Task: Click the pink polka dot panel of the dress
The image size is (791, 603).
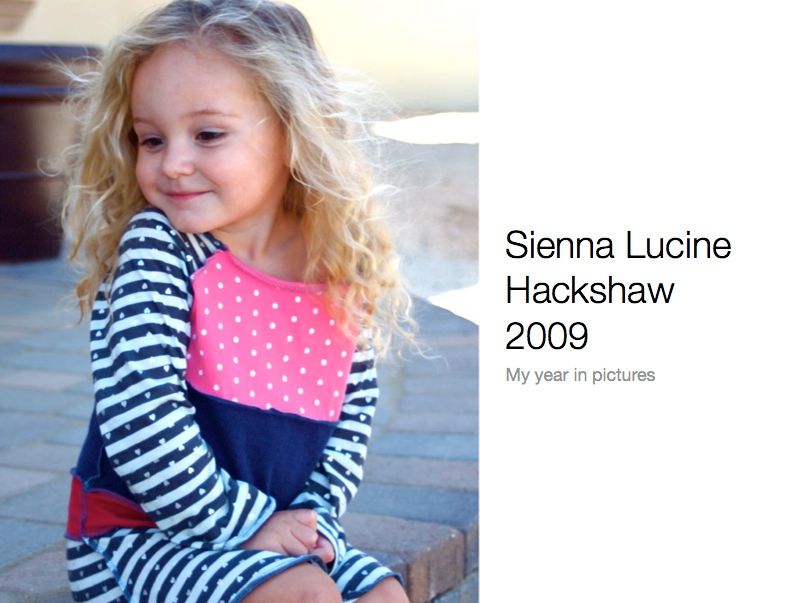Action: pyautogui.click(x=270, y=338)
